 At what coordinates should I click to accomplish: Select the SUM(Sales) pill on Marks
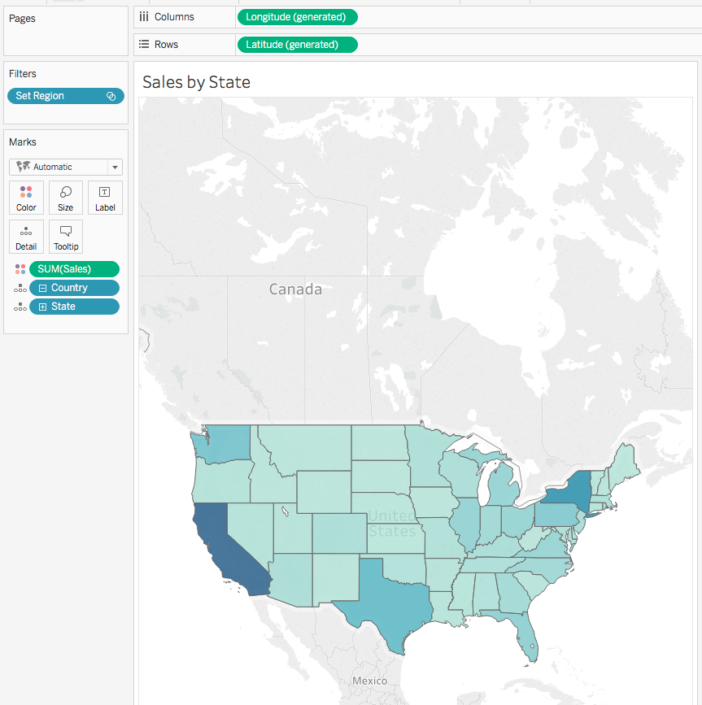click(75, 269)
